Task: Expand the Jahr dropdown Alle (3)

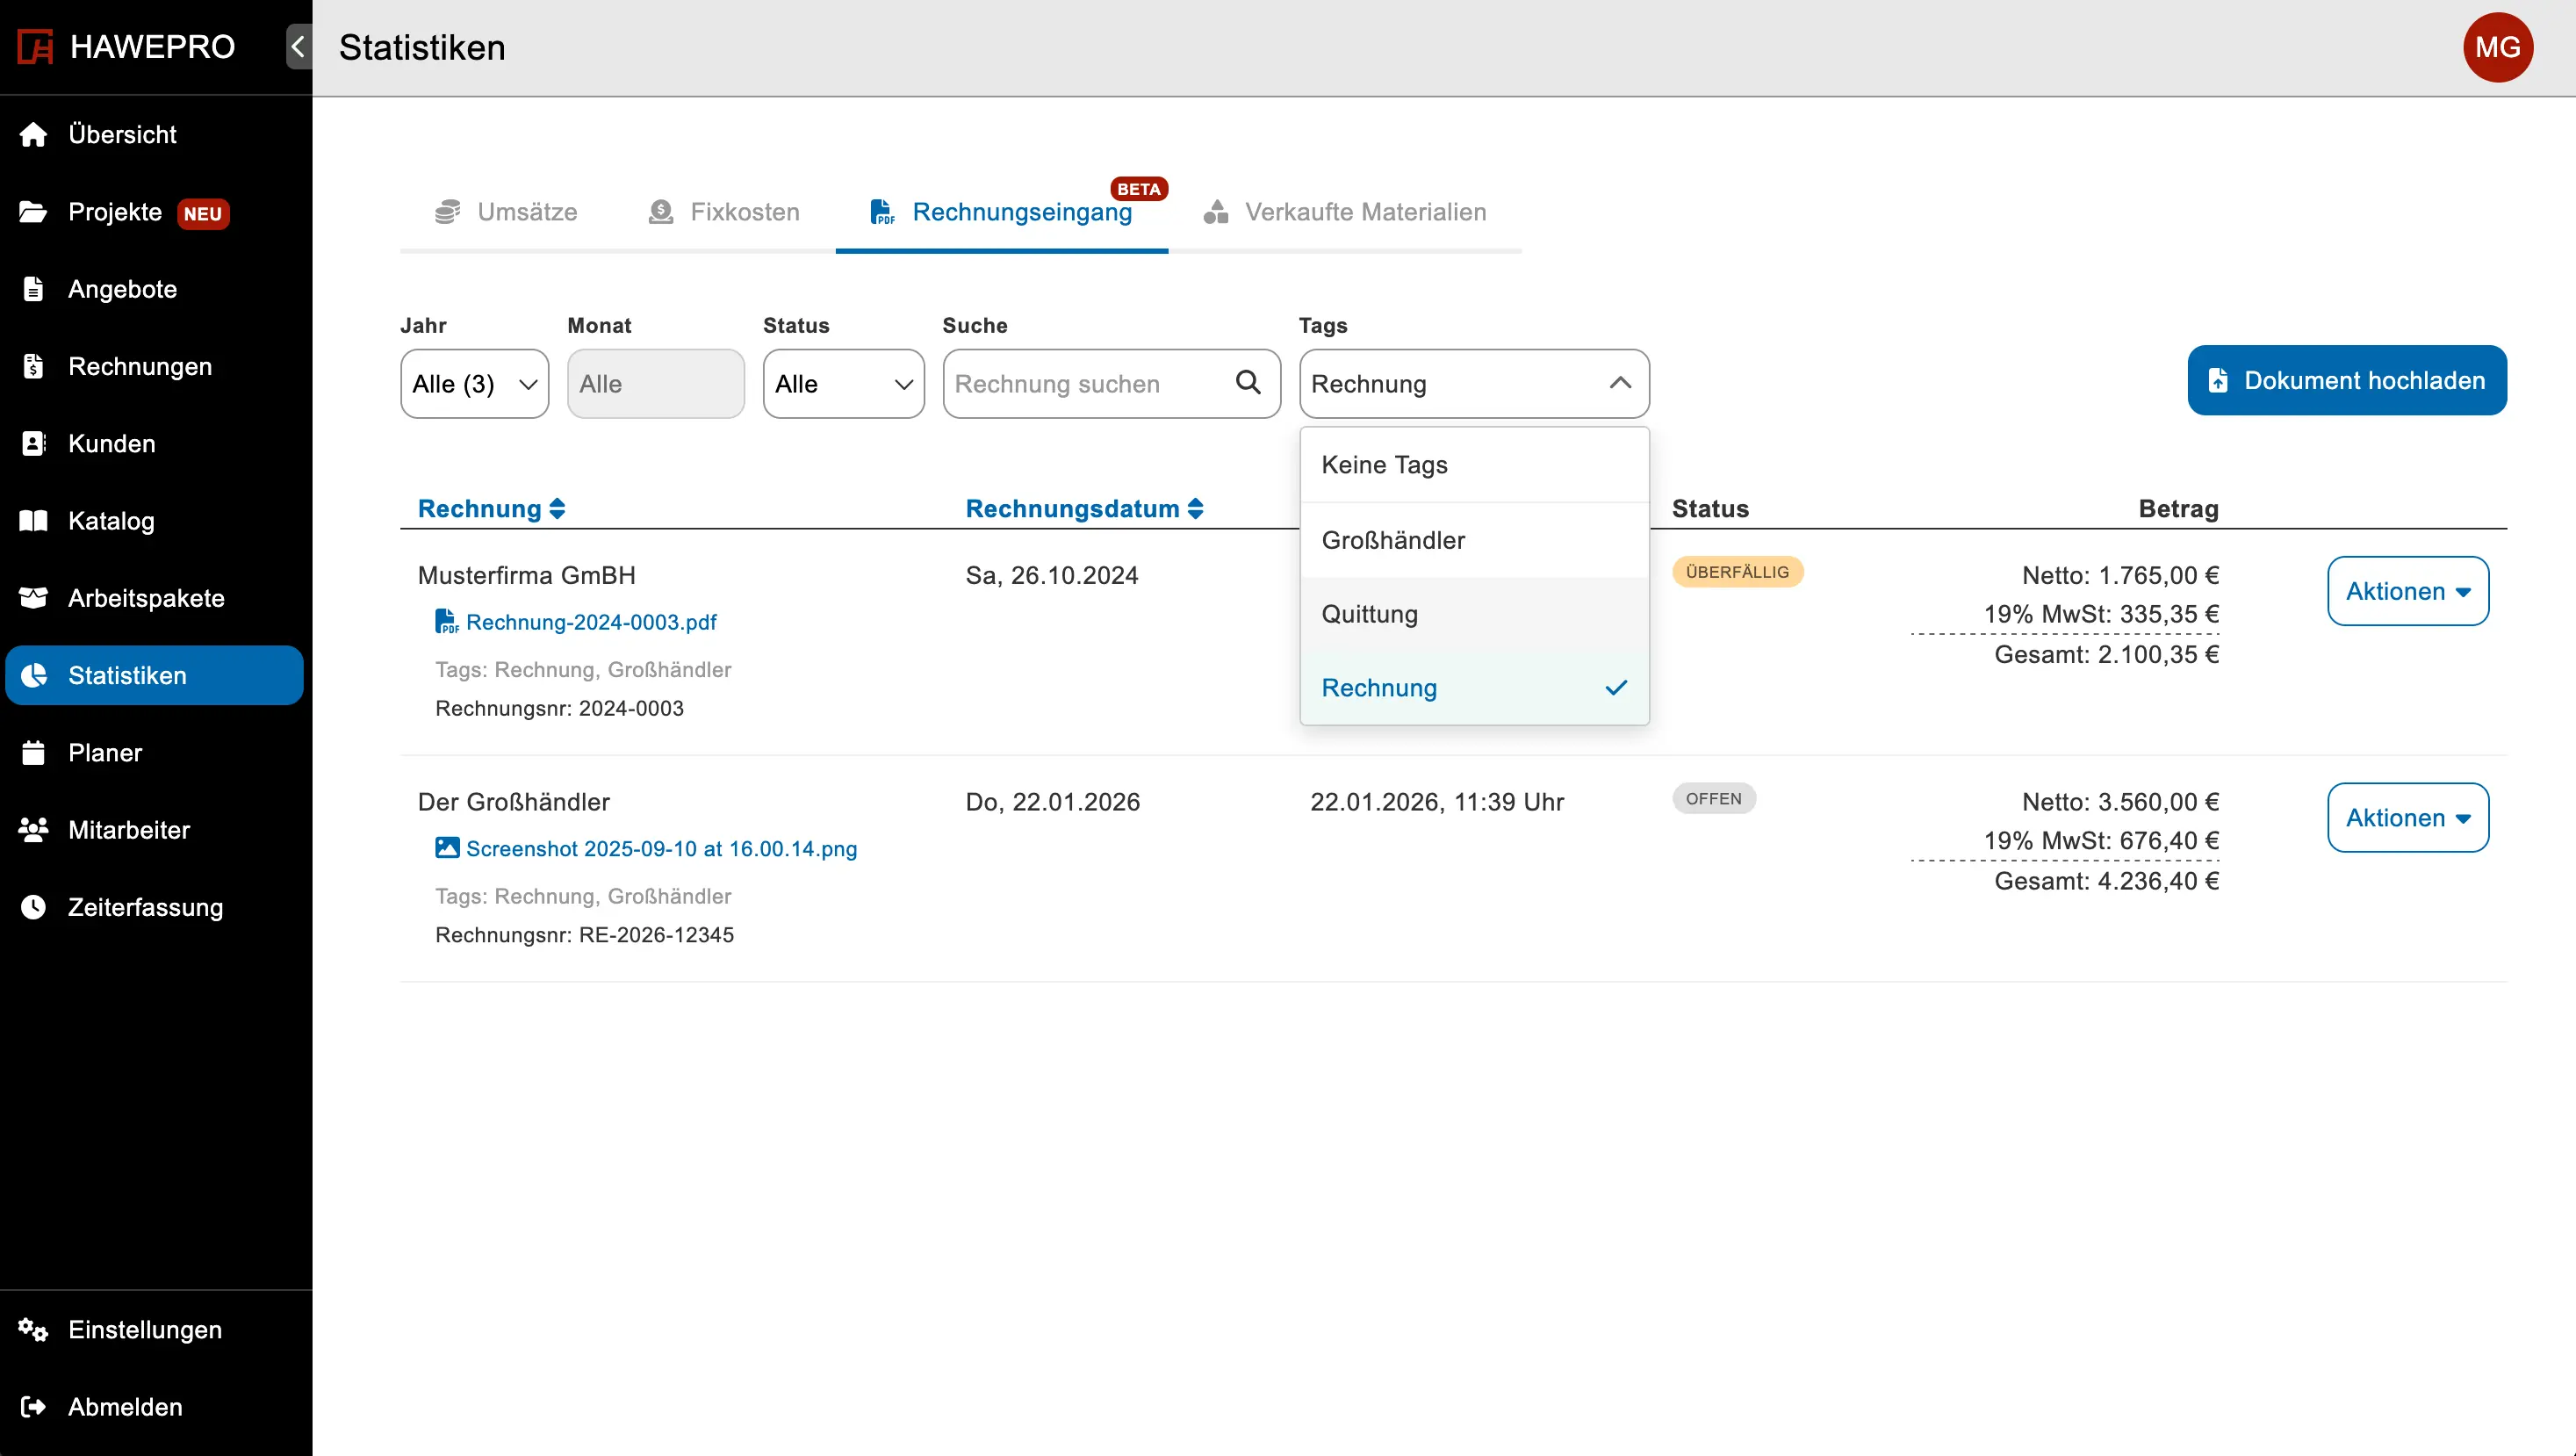Action: 474,384
